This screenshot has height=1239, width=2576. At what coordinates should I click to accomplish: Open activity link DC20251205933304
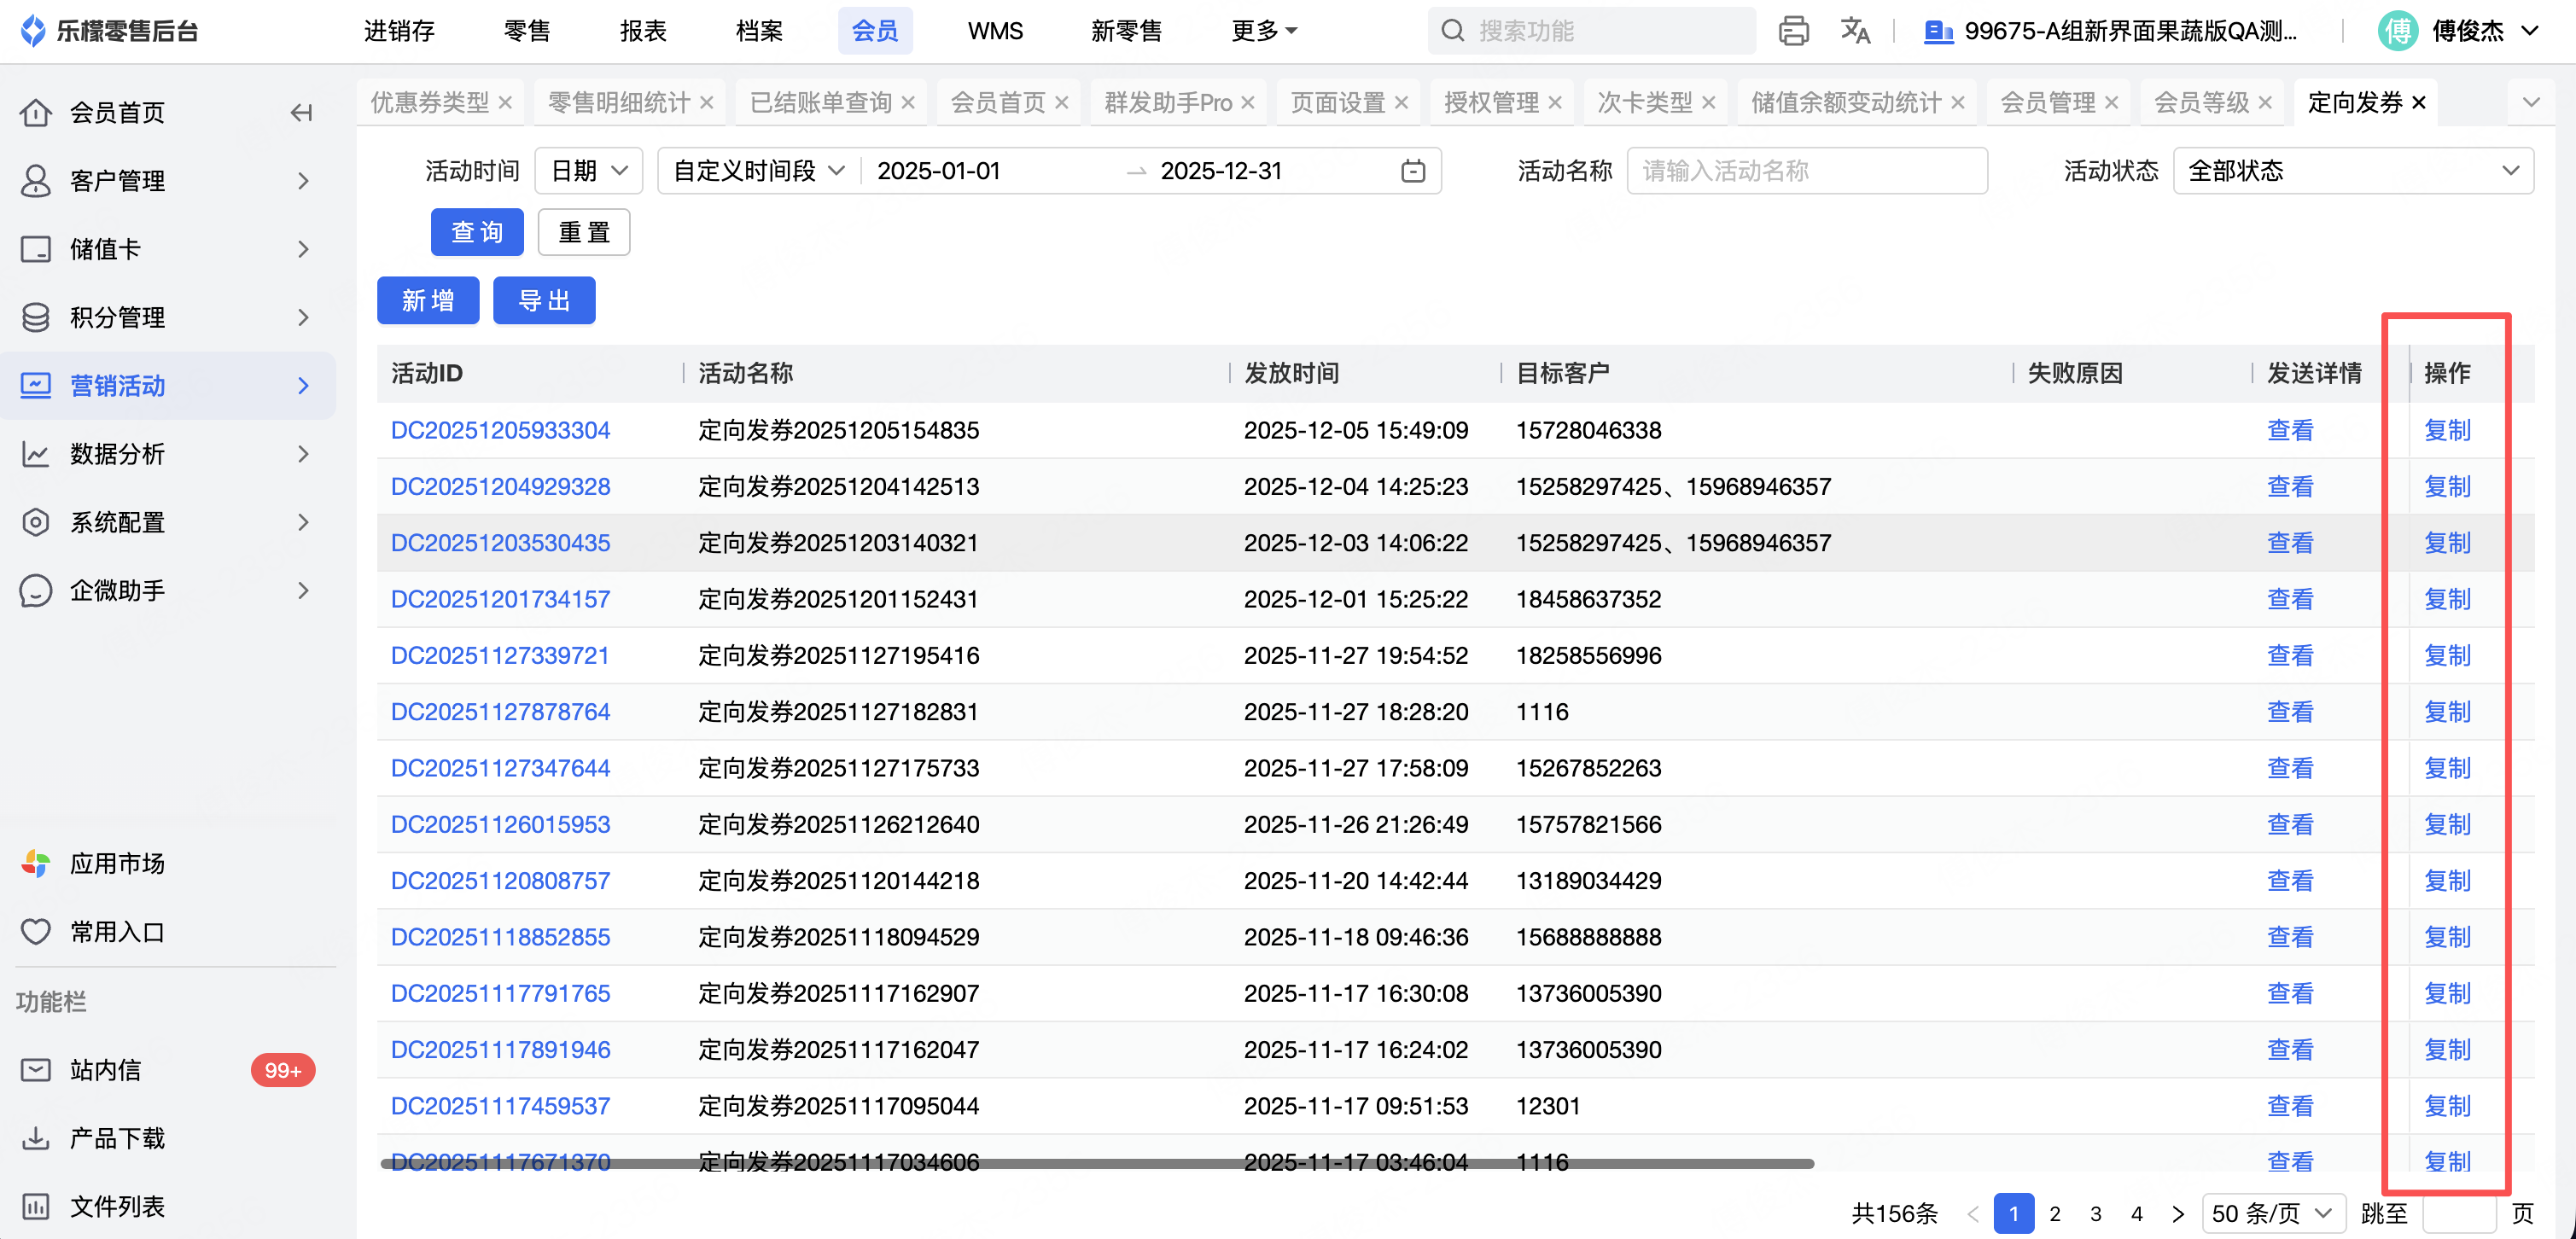click(500, 430)
